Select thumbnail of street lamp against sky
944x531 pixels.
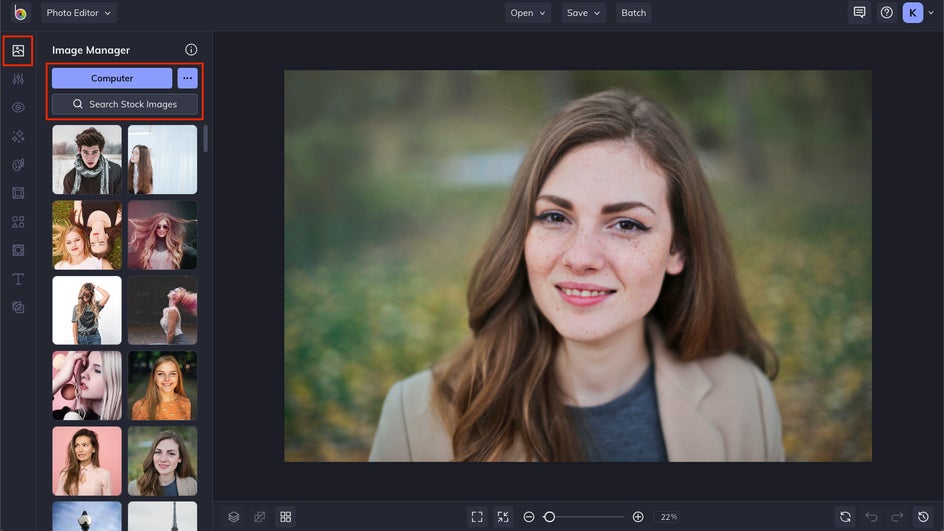[x=87, y=517]
